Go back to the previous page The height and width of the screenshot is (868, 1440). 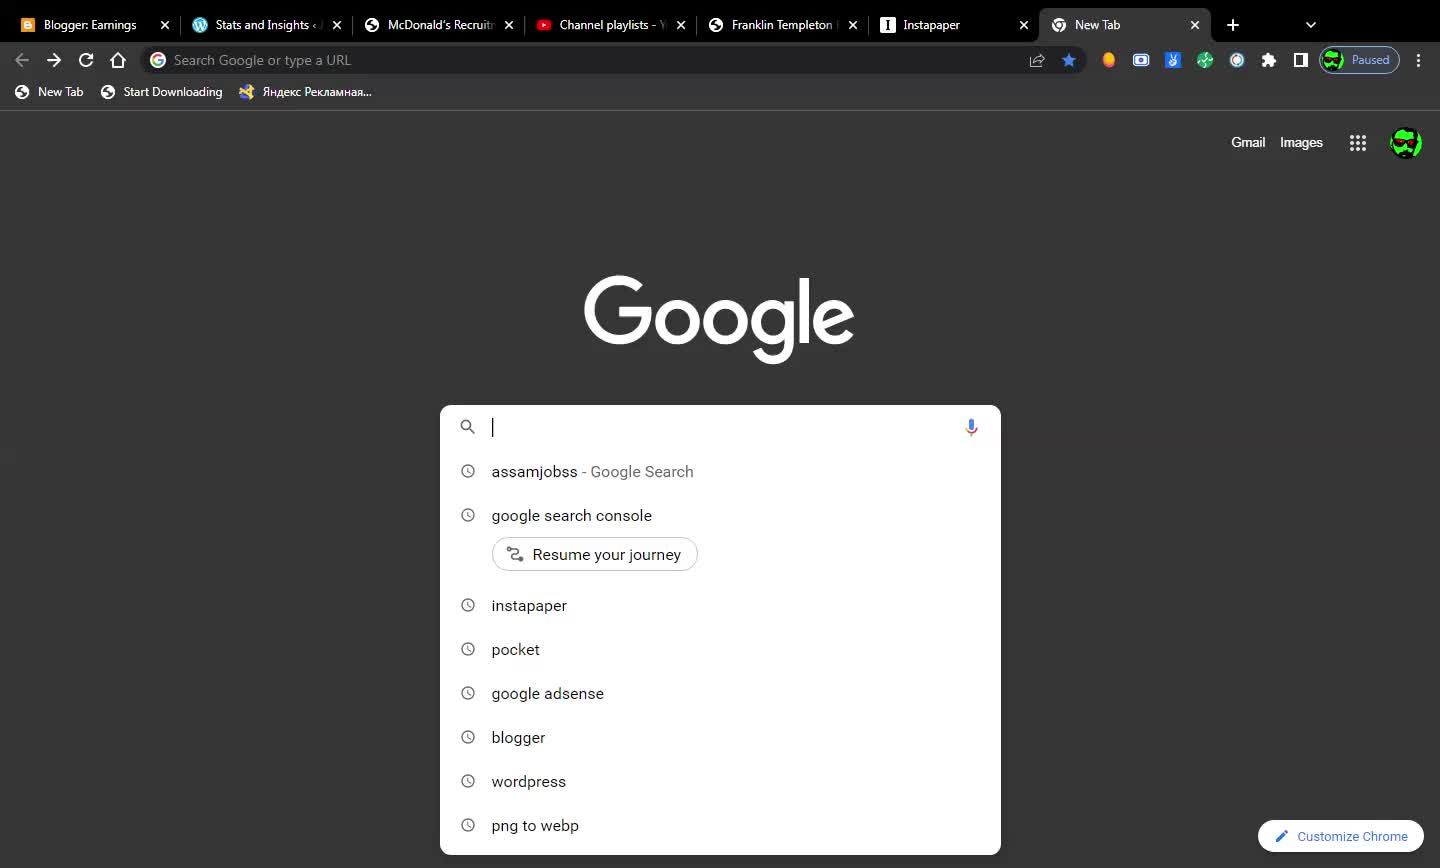pyautogui.click(x=22, y=60)
